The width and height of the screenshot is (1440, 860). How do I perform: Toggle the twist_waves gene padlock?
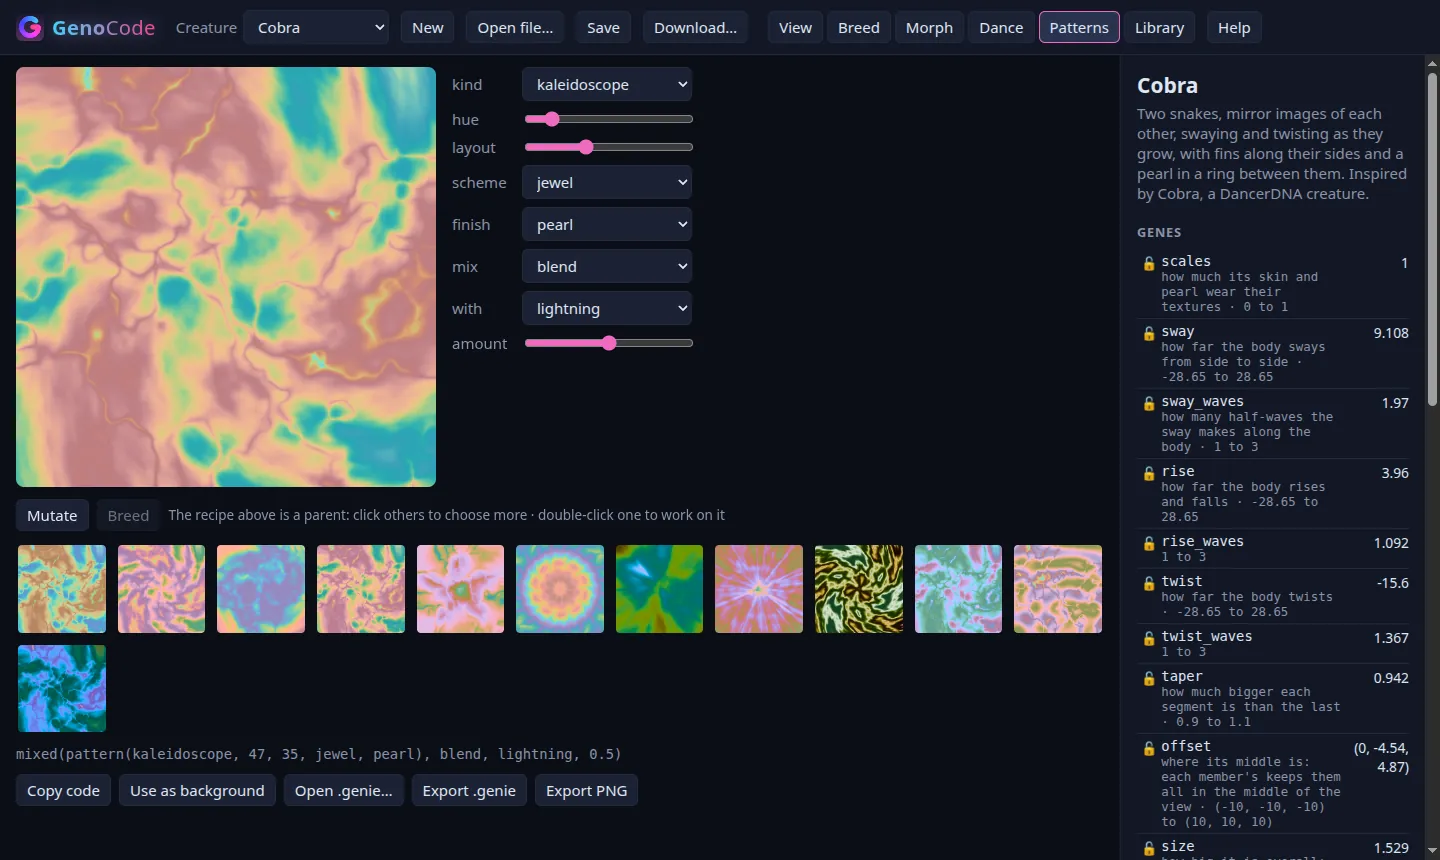pyautogui.click(x=1149, y=639)
